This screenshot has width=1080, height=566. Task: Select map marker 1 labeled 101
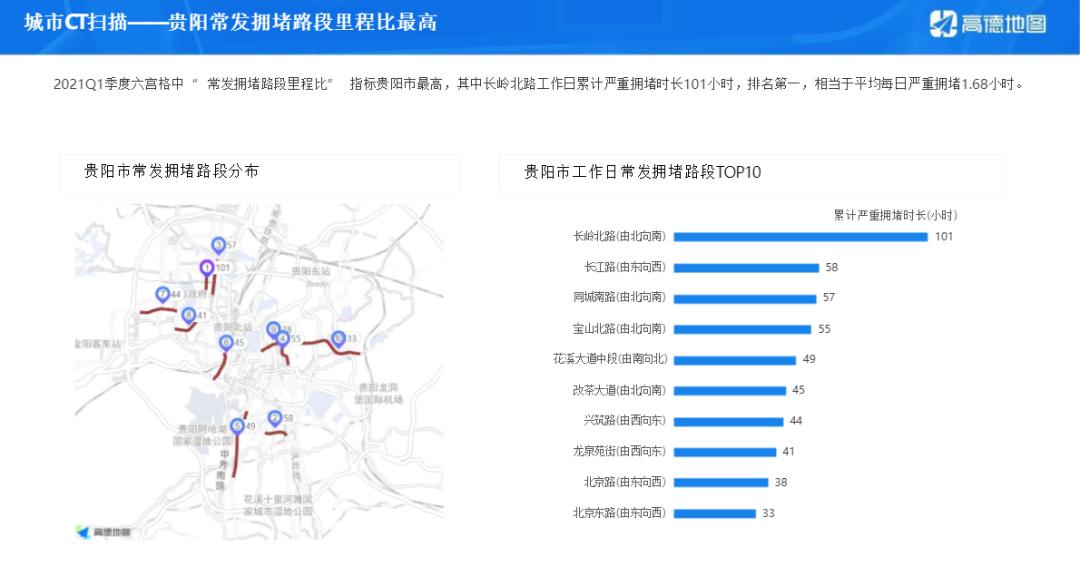tap(207, 268)
